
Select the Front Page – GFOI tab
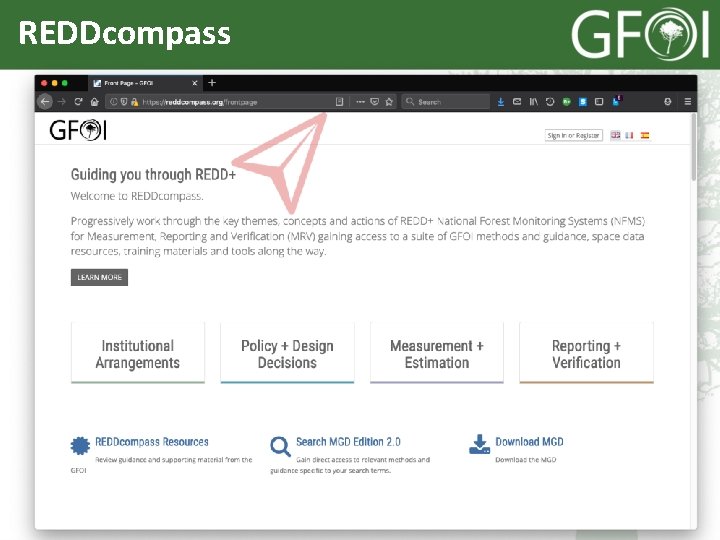coord(145,83)
